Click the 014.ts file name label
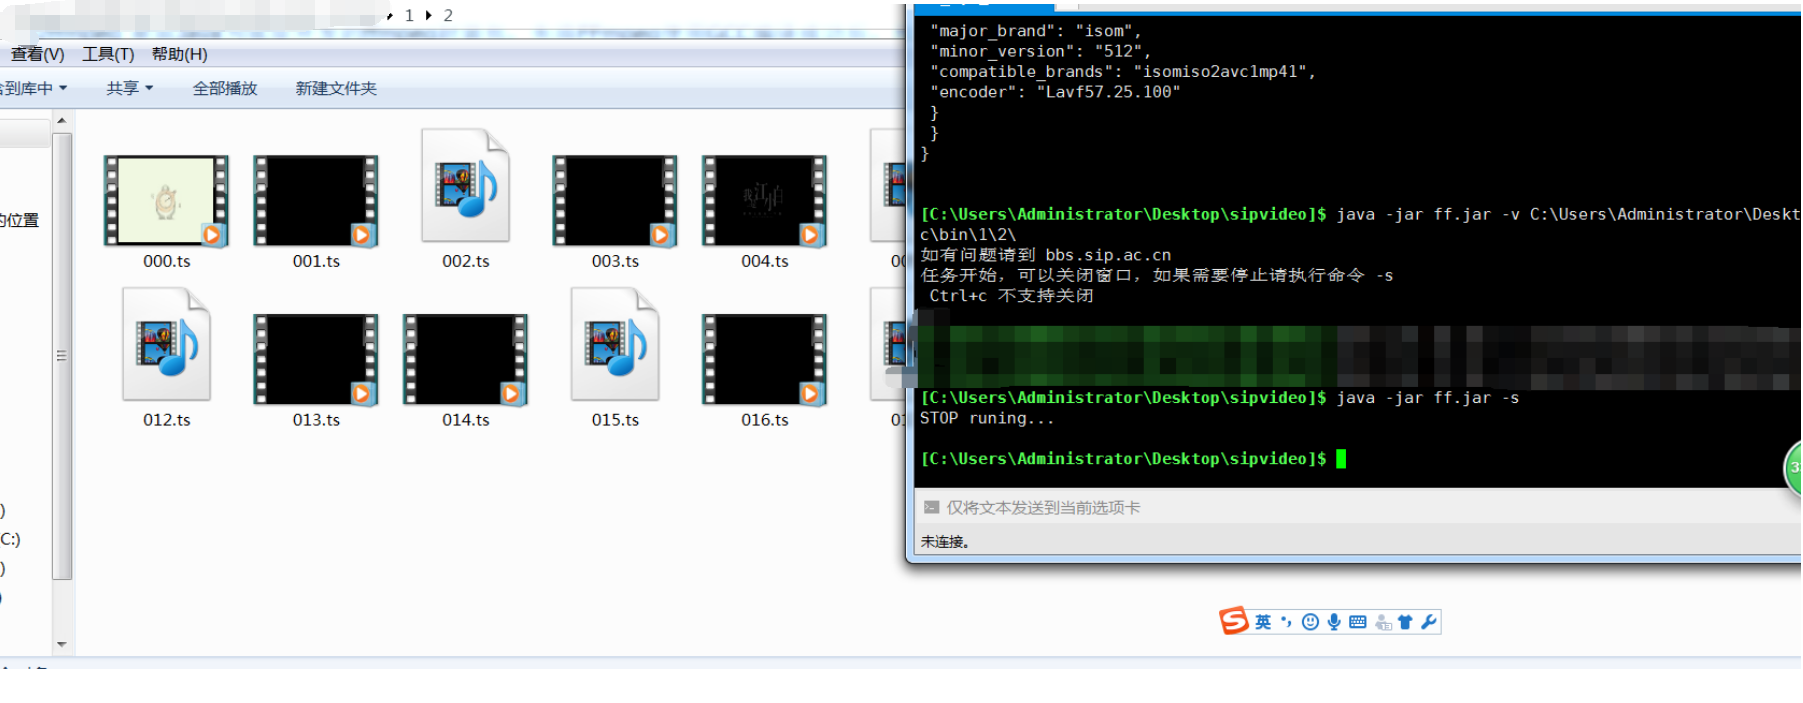 pyautogui.click(x=466, y=420)
